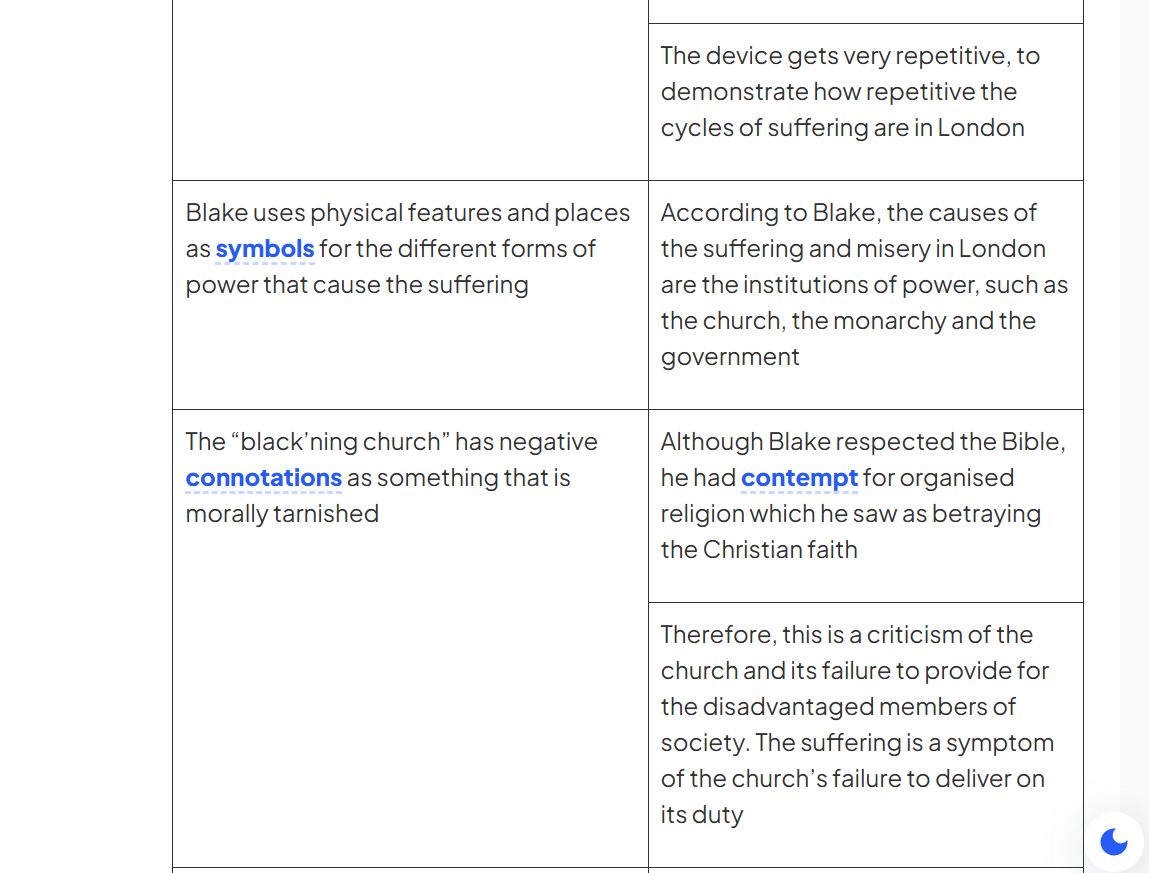Click 'power that cause the suffering' line

coord(357,284)
